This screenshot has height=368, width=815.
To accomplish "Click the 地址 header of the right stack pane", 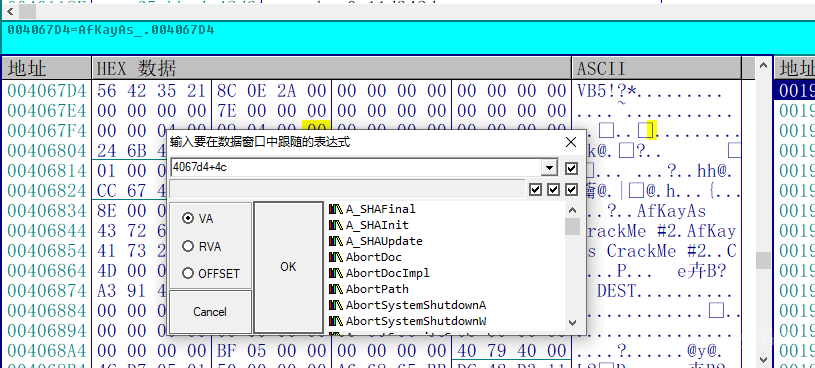I will click(x=795, y=68).
